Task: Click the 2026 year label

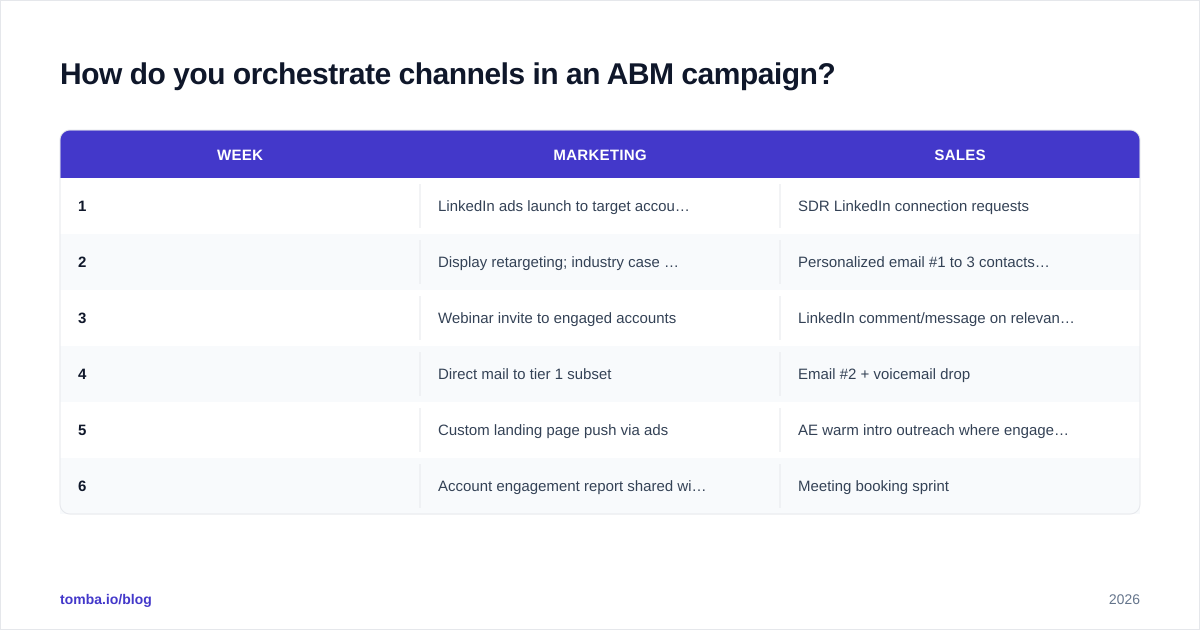Action: click(1124, 599)
